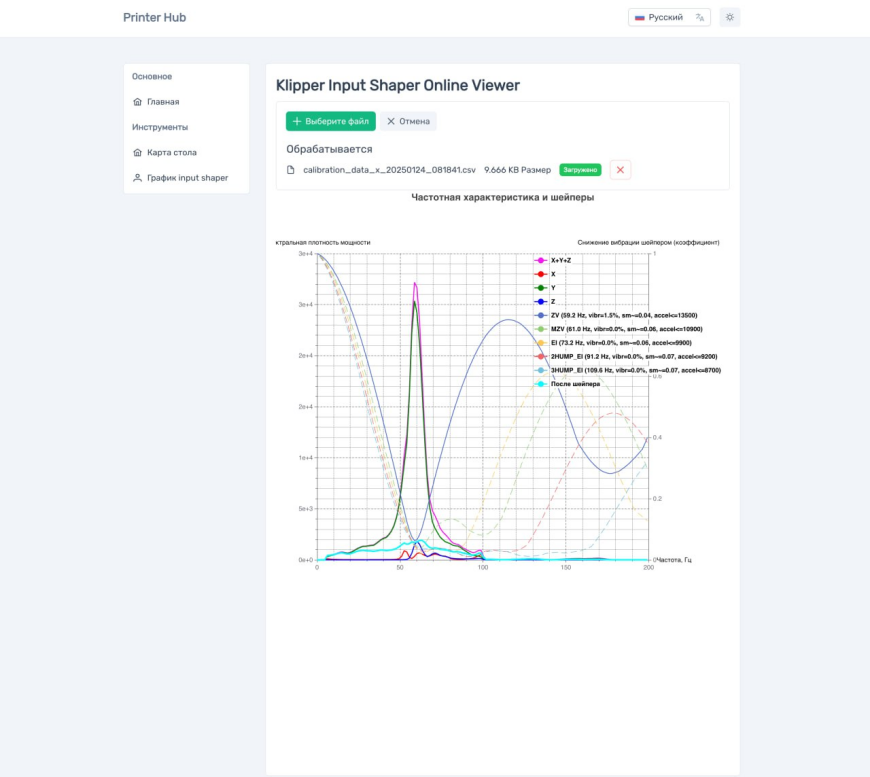Click the calibration_data_x_20250124_081841.csv filename

[x=389, y=170]
